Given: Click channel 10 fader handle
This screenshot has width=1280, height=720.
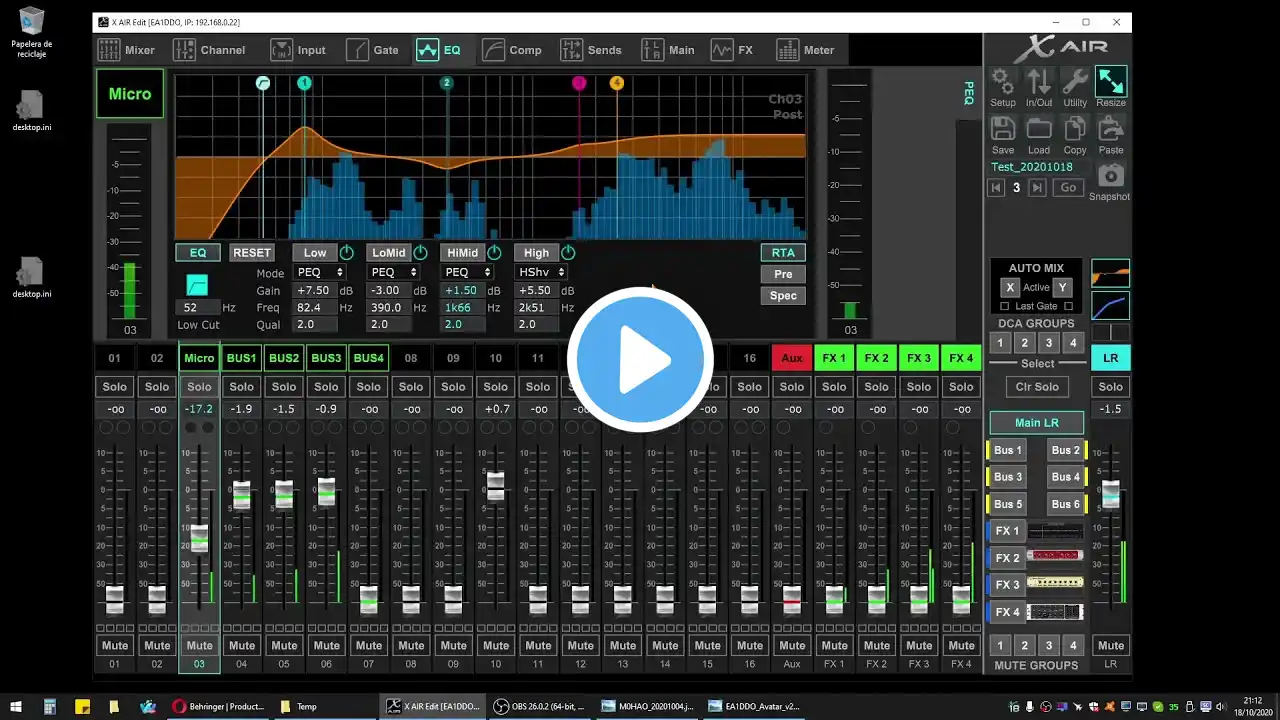Looking at the screenshot, I should [496, 486].
